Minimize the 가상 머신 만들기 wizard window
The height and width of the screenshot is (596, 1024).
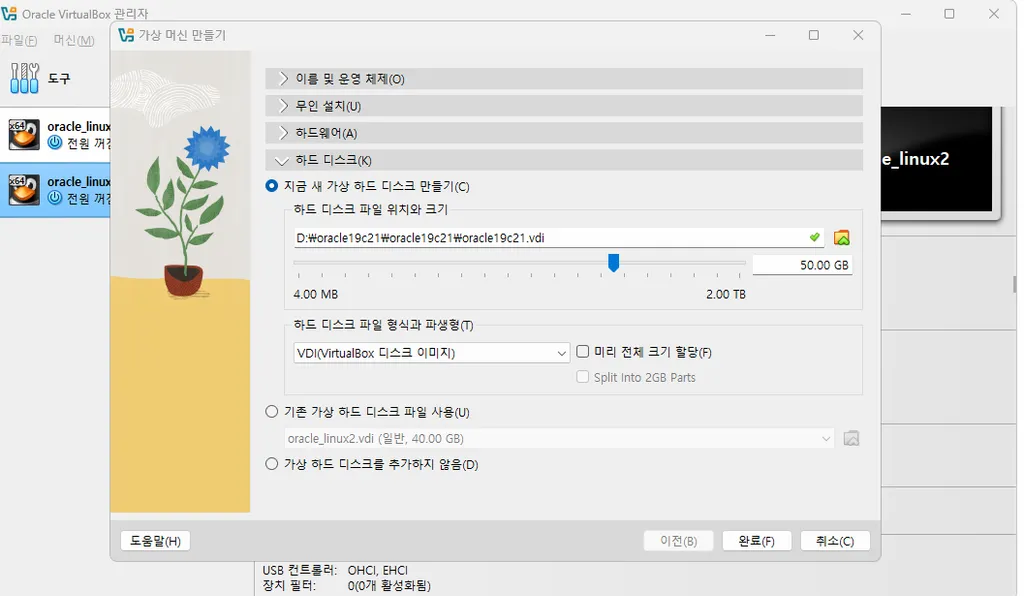tap(771, 35)
